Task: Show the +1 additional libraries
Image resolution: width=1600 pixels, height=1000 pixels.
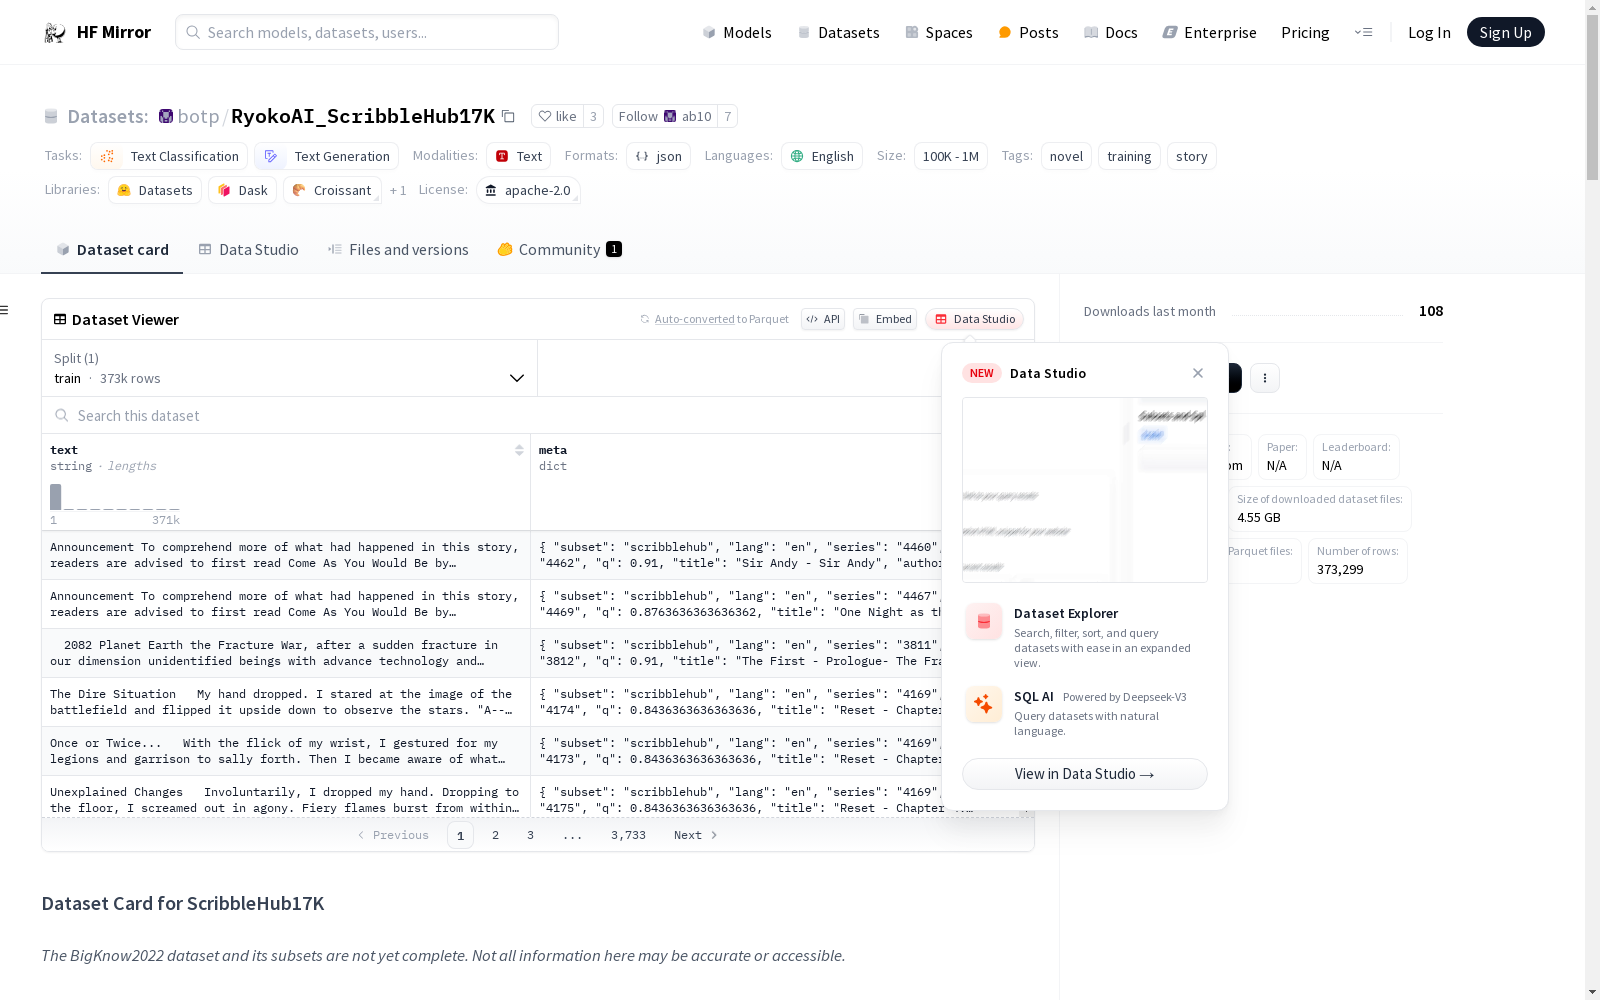Action: coord(398,191)
